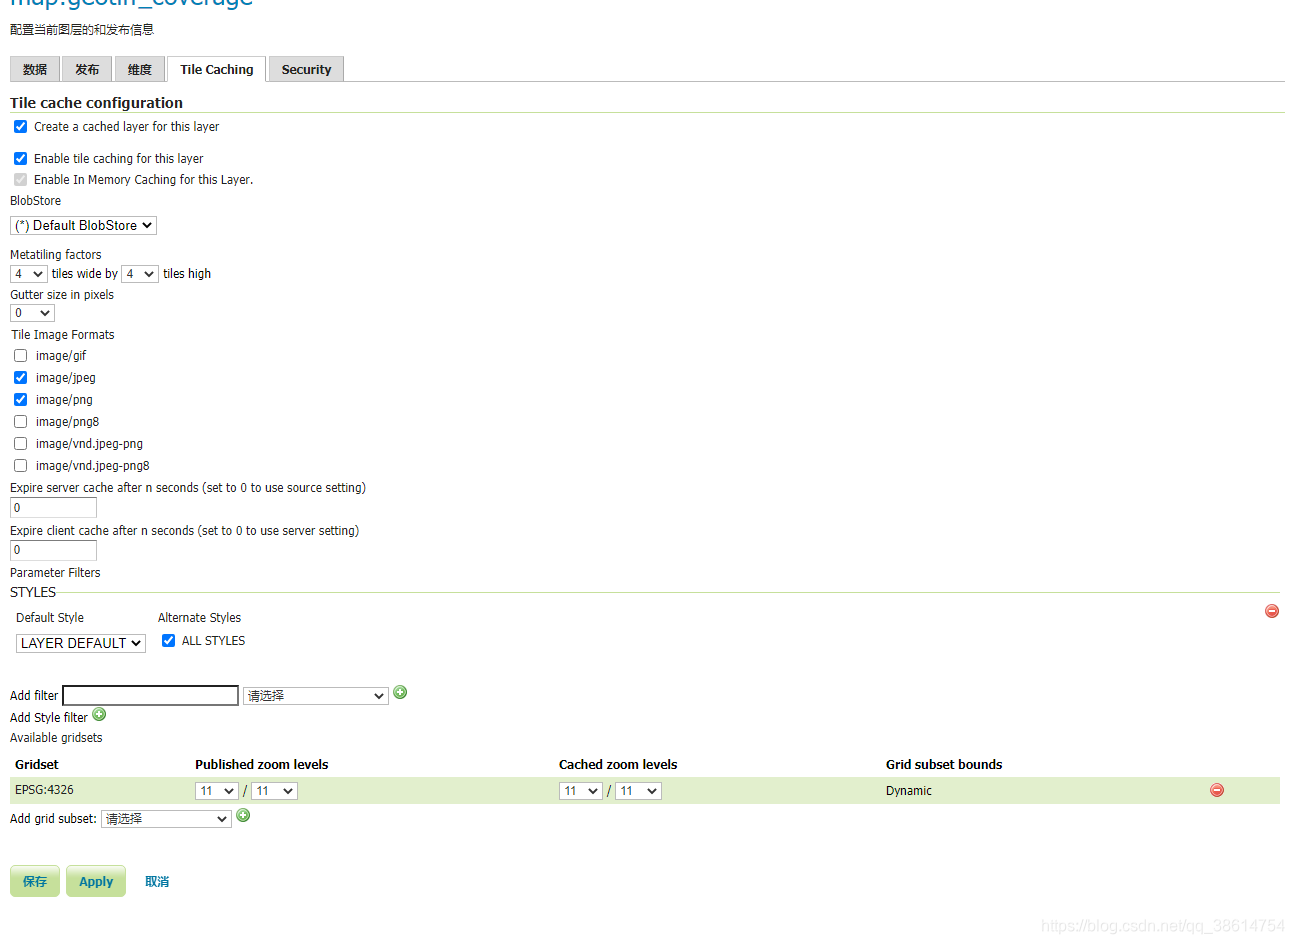Open the Add grid subset dropdown
1294x944 pixels.
[x=166, y=819]
